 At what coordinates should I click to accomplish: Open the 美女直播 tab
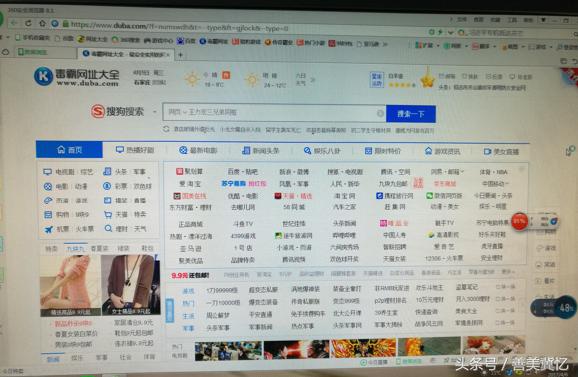pyautogui.click(x=501, y=152)
